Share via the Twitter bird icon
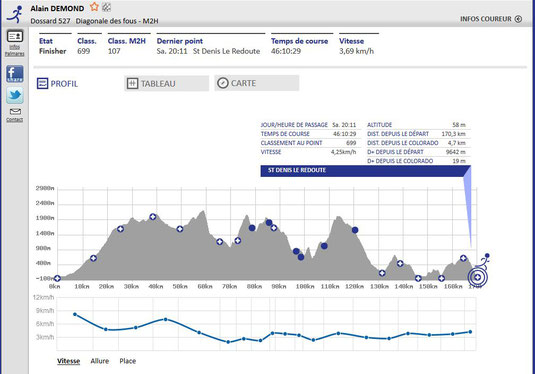This screenshot has height=374, width=535. coord(15,95)
